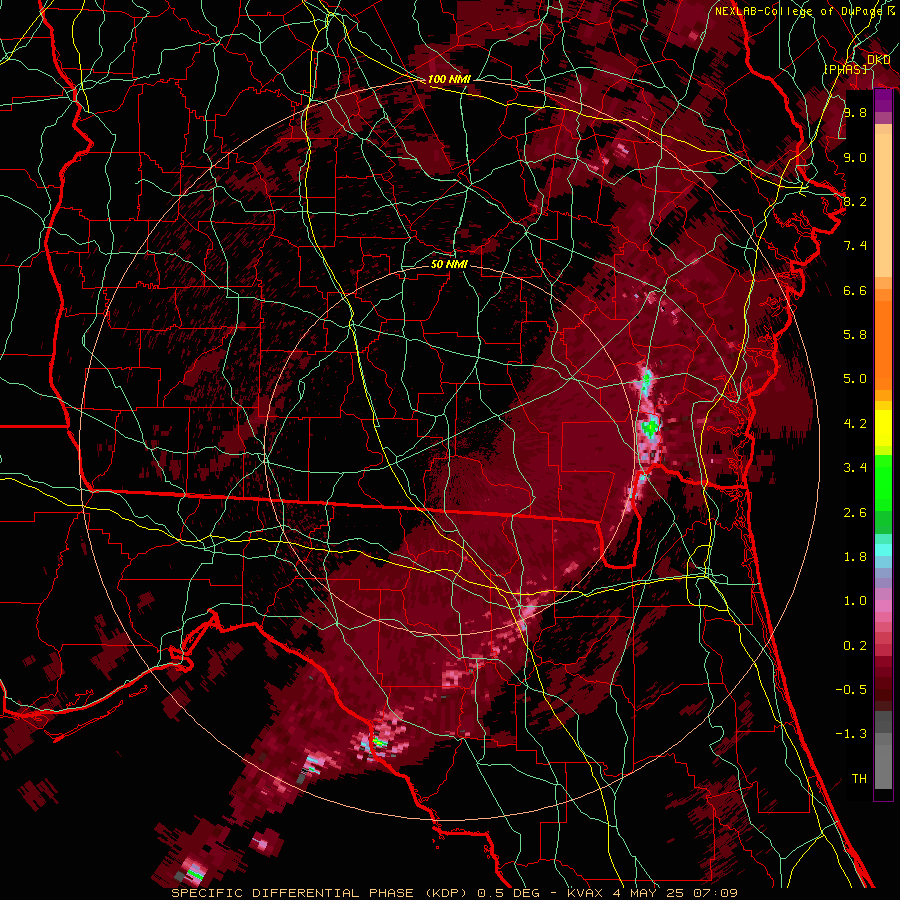Click the -1.3 scale value

851,734
